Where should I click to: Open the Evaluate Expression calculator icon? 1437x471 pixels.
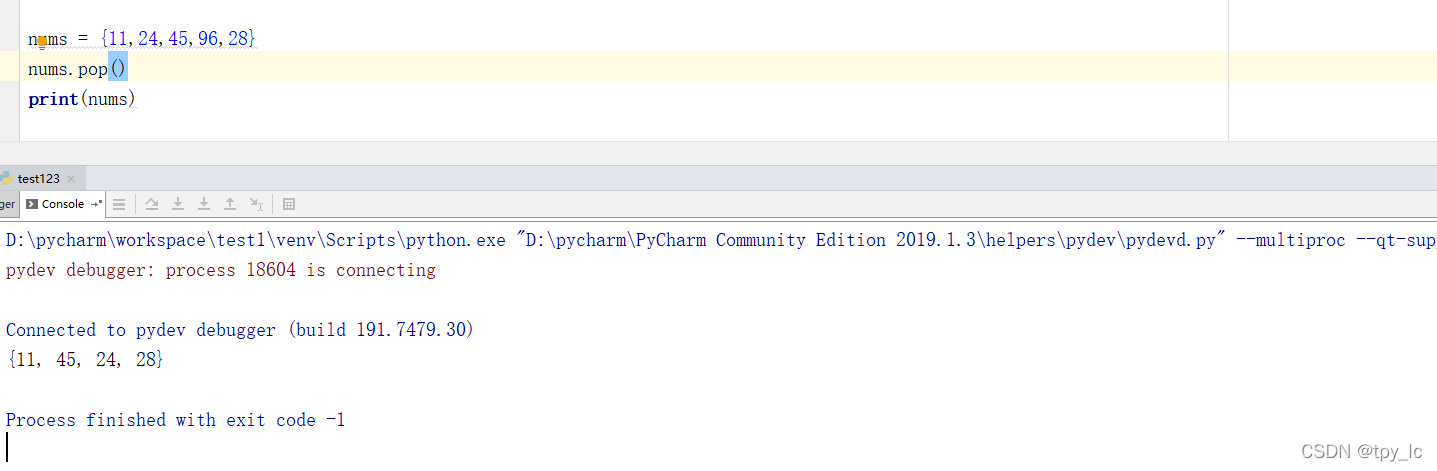(289, 204)
